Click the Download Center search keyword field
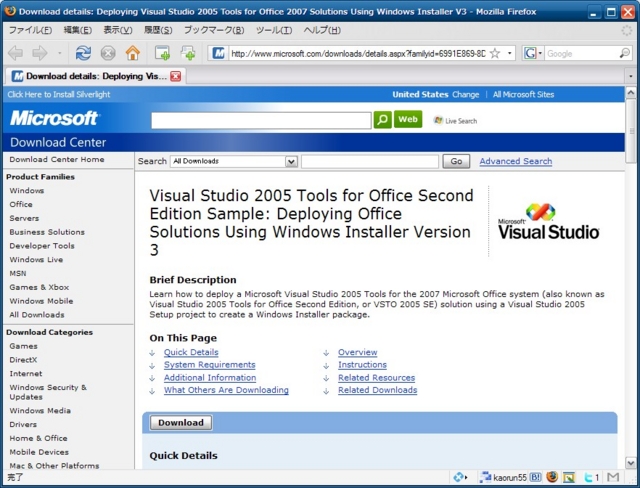Image resolution: width=640 pixels, height=488 pixels. tap(370, 161)
